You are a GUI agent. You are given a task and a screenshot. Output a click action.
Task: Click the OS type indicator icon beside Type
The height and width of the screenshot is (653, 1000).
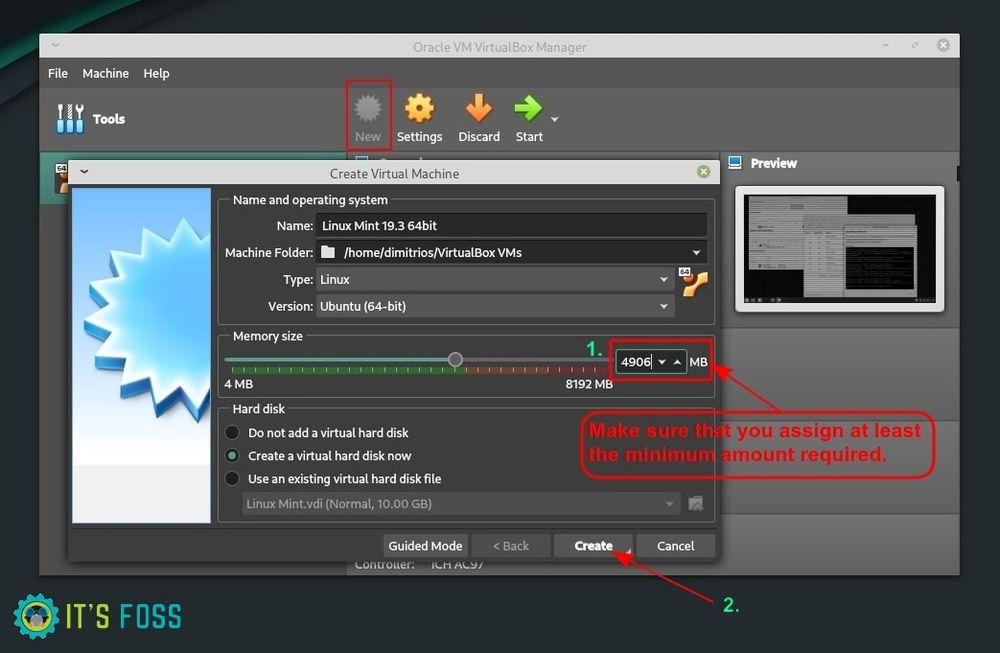pyautogui.click(x=695, y=283)
